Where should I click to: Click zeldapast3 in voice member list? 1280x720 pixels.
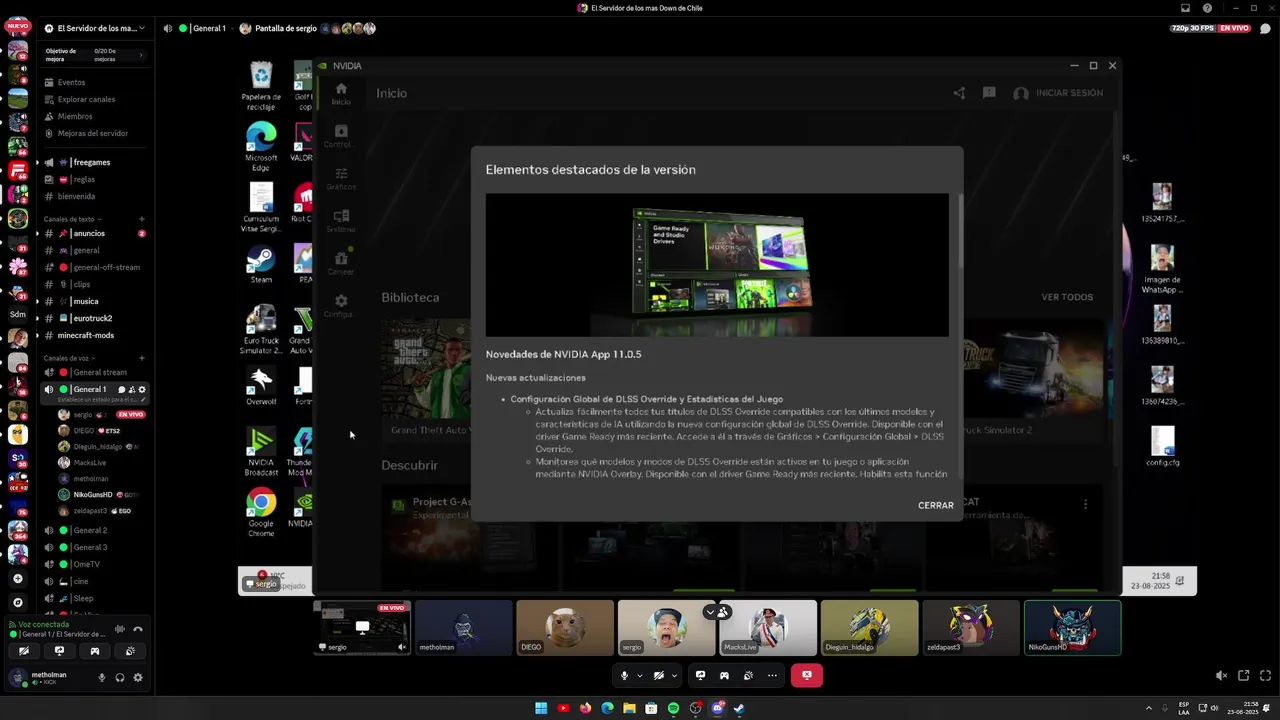point(99,511)
